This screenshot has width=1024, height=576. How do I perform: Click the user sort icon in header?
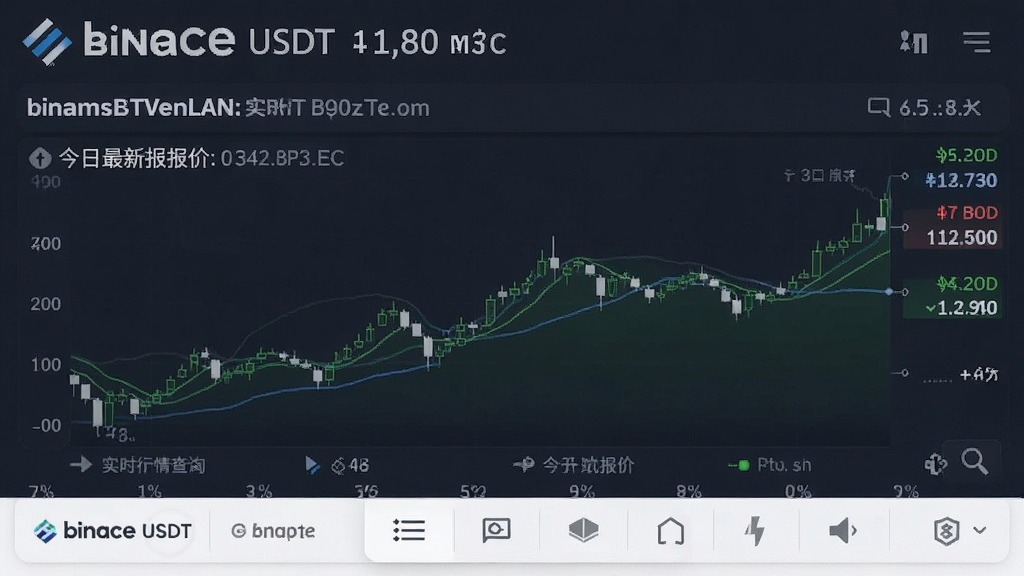(x=914, y=42)
